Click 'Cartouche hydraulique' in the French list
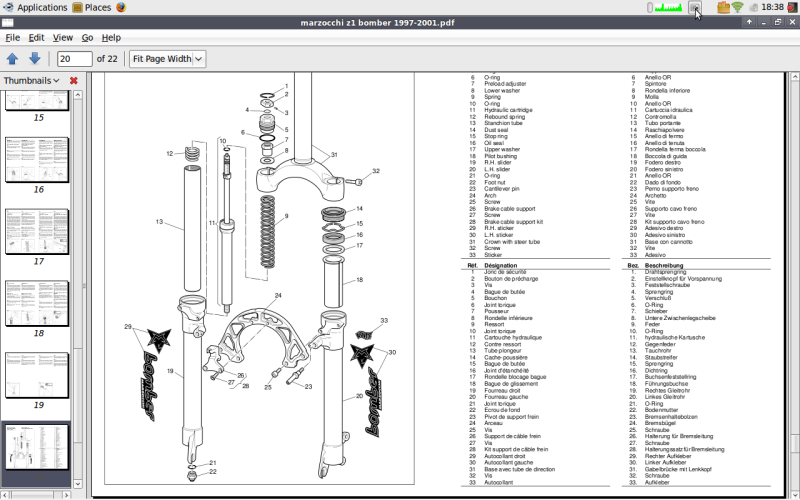The image size is (800, 500). pyautogui.click(x=513, y=338)
